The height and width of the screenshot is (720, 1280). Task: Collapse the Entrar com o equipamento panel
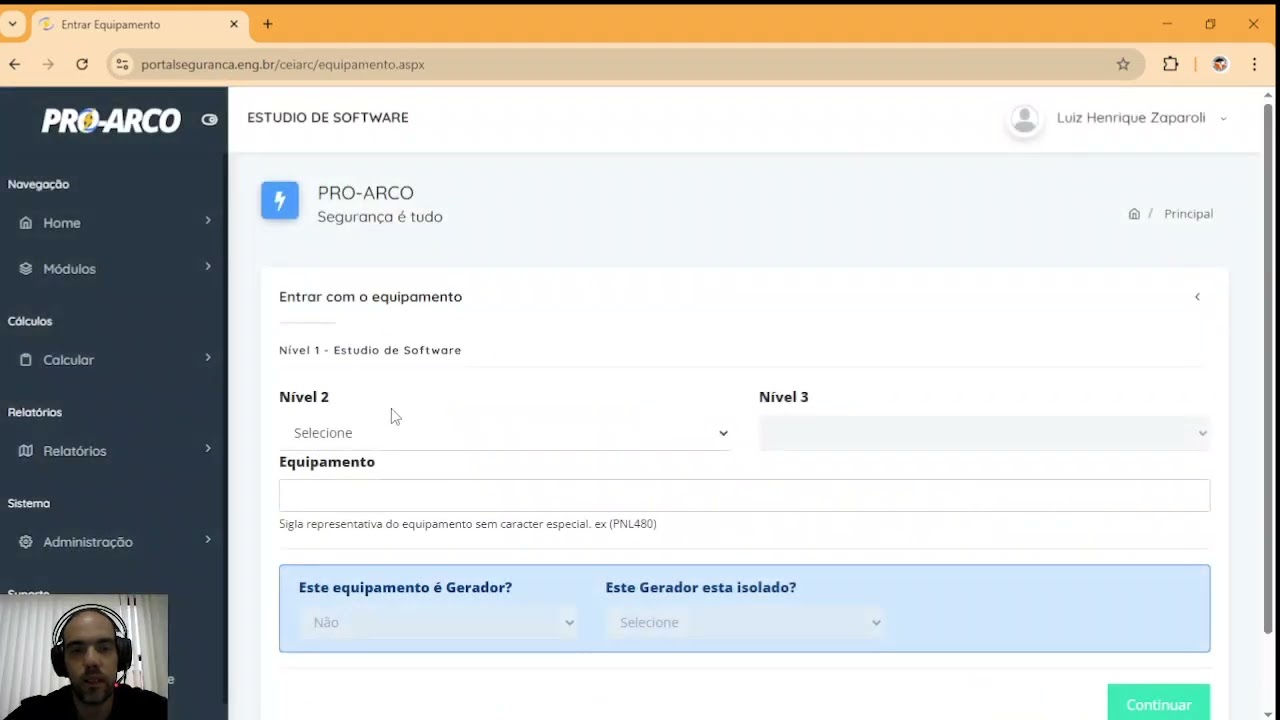(x=1197, y=297)
